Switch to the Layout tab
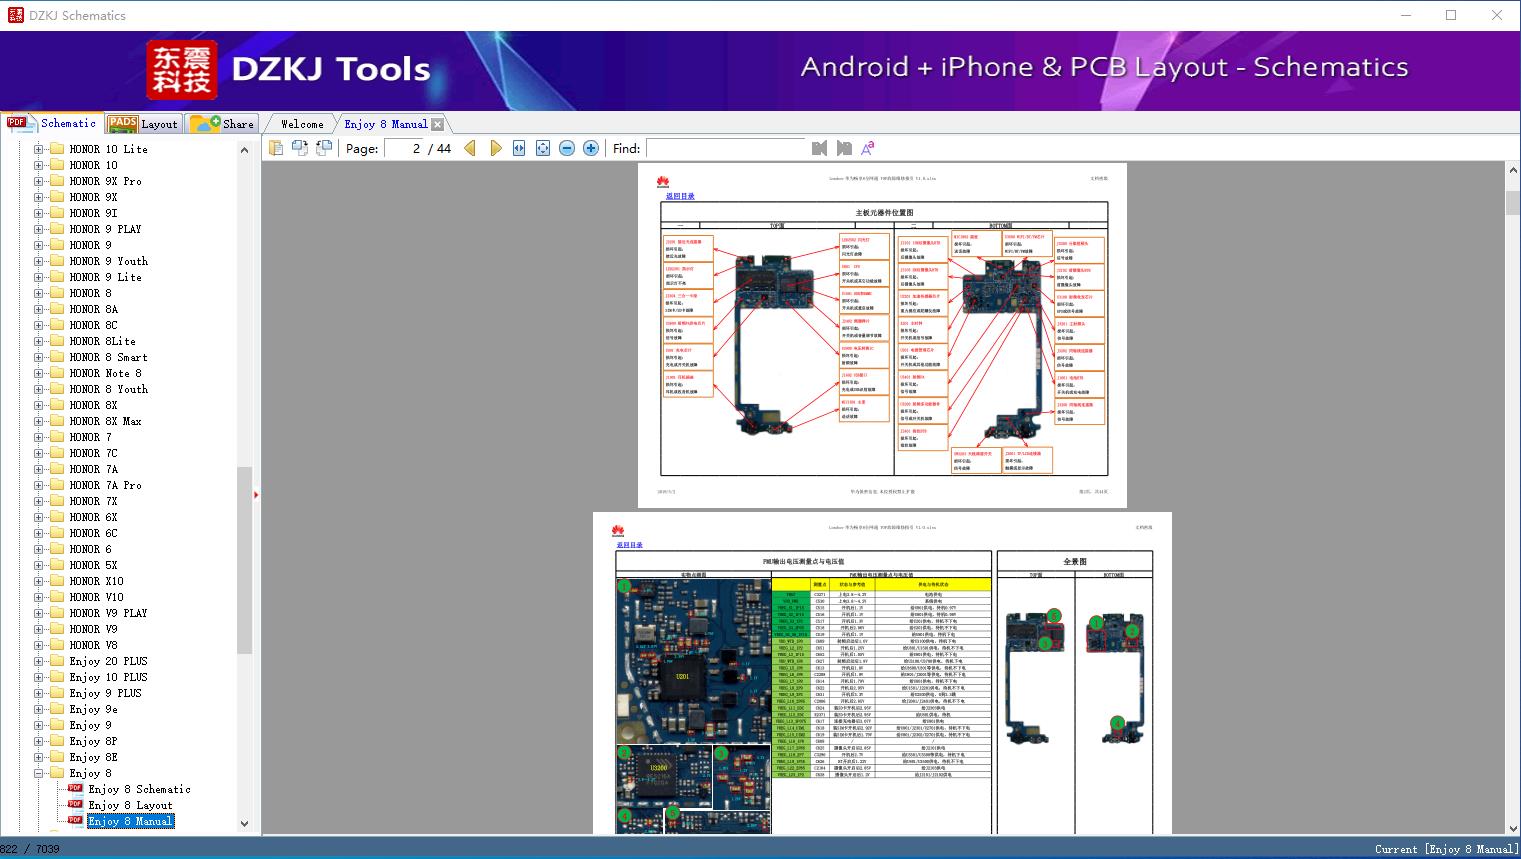Viewport: 1521px width, 859px height. tap(143, 124)
